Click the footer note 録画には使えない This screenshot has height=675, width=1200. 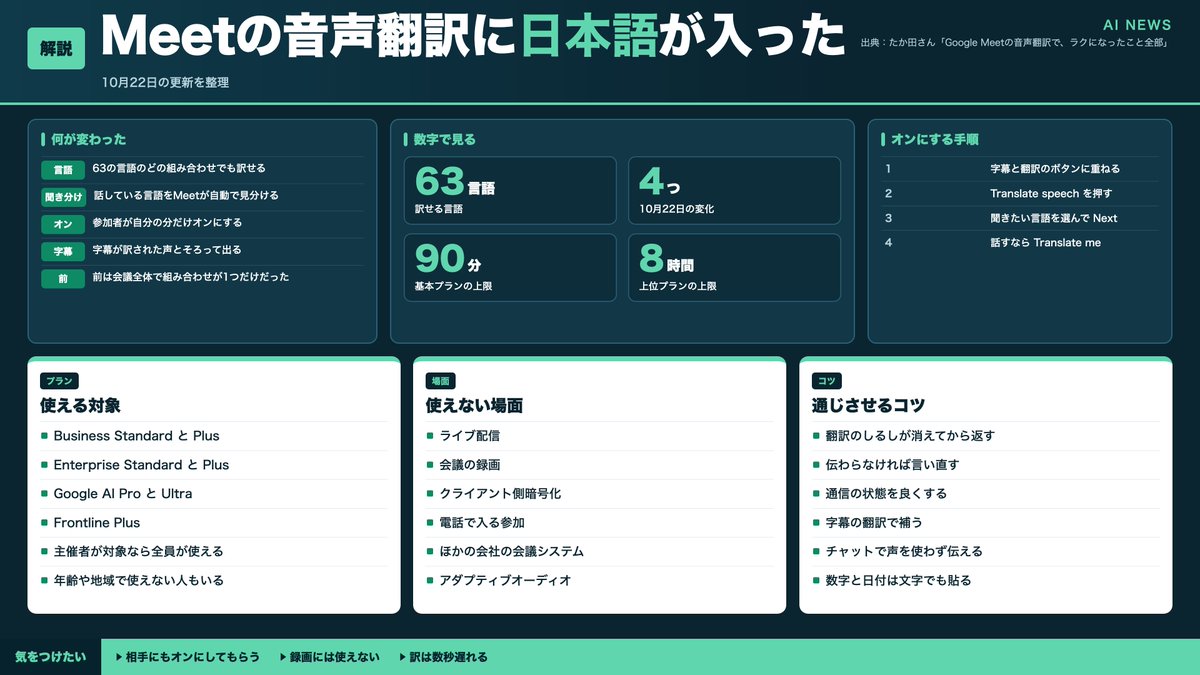[x=329, y=657]
